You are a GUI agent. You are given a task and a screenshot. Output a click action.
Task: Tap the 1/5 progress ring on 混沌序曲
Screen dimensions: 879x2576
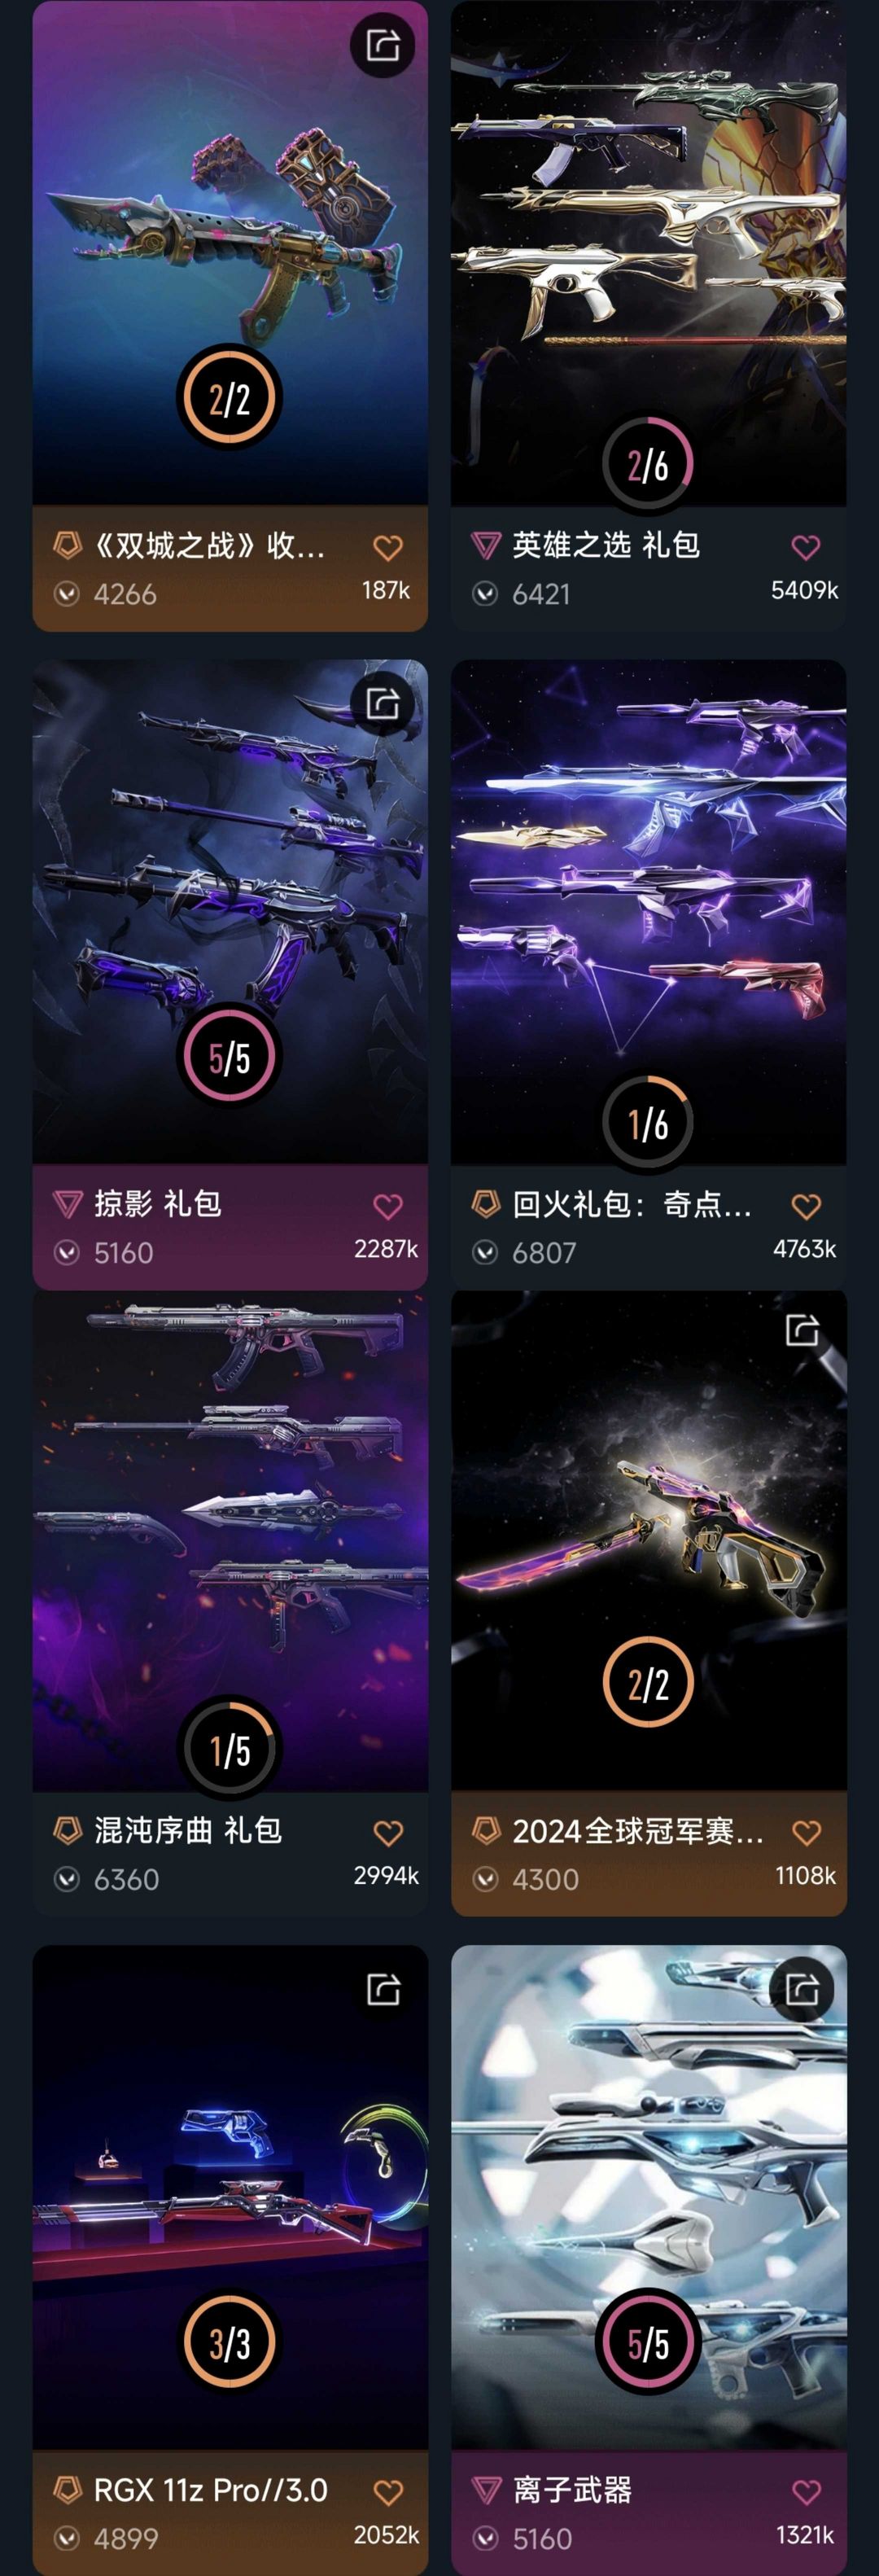pos(230,1749)
